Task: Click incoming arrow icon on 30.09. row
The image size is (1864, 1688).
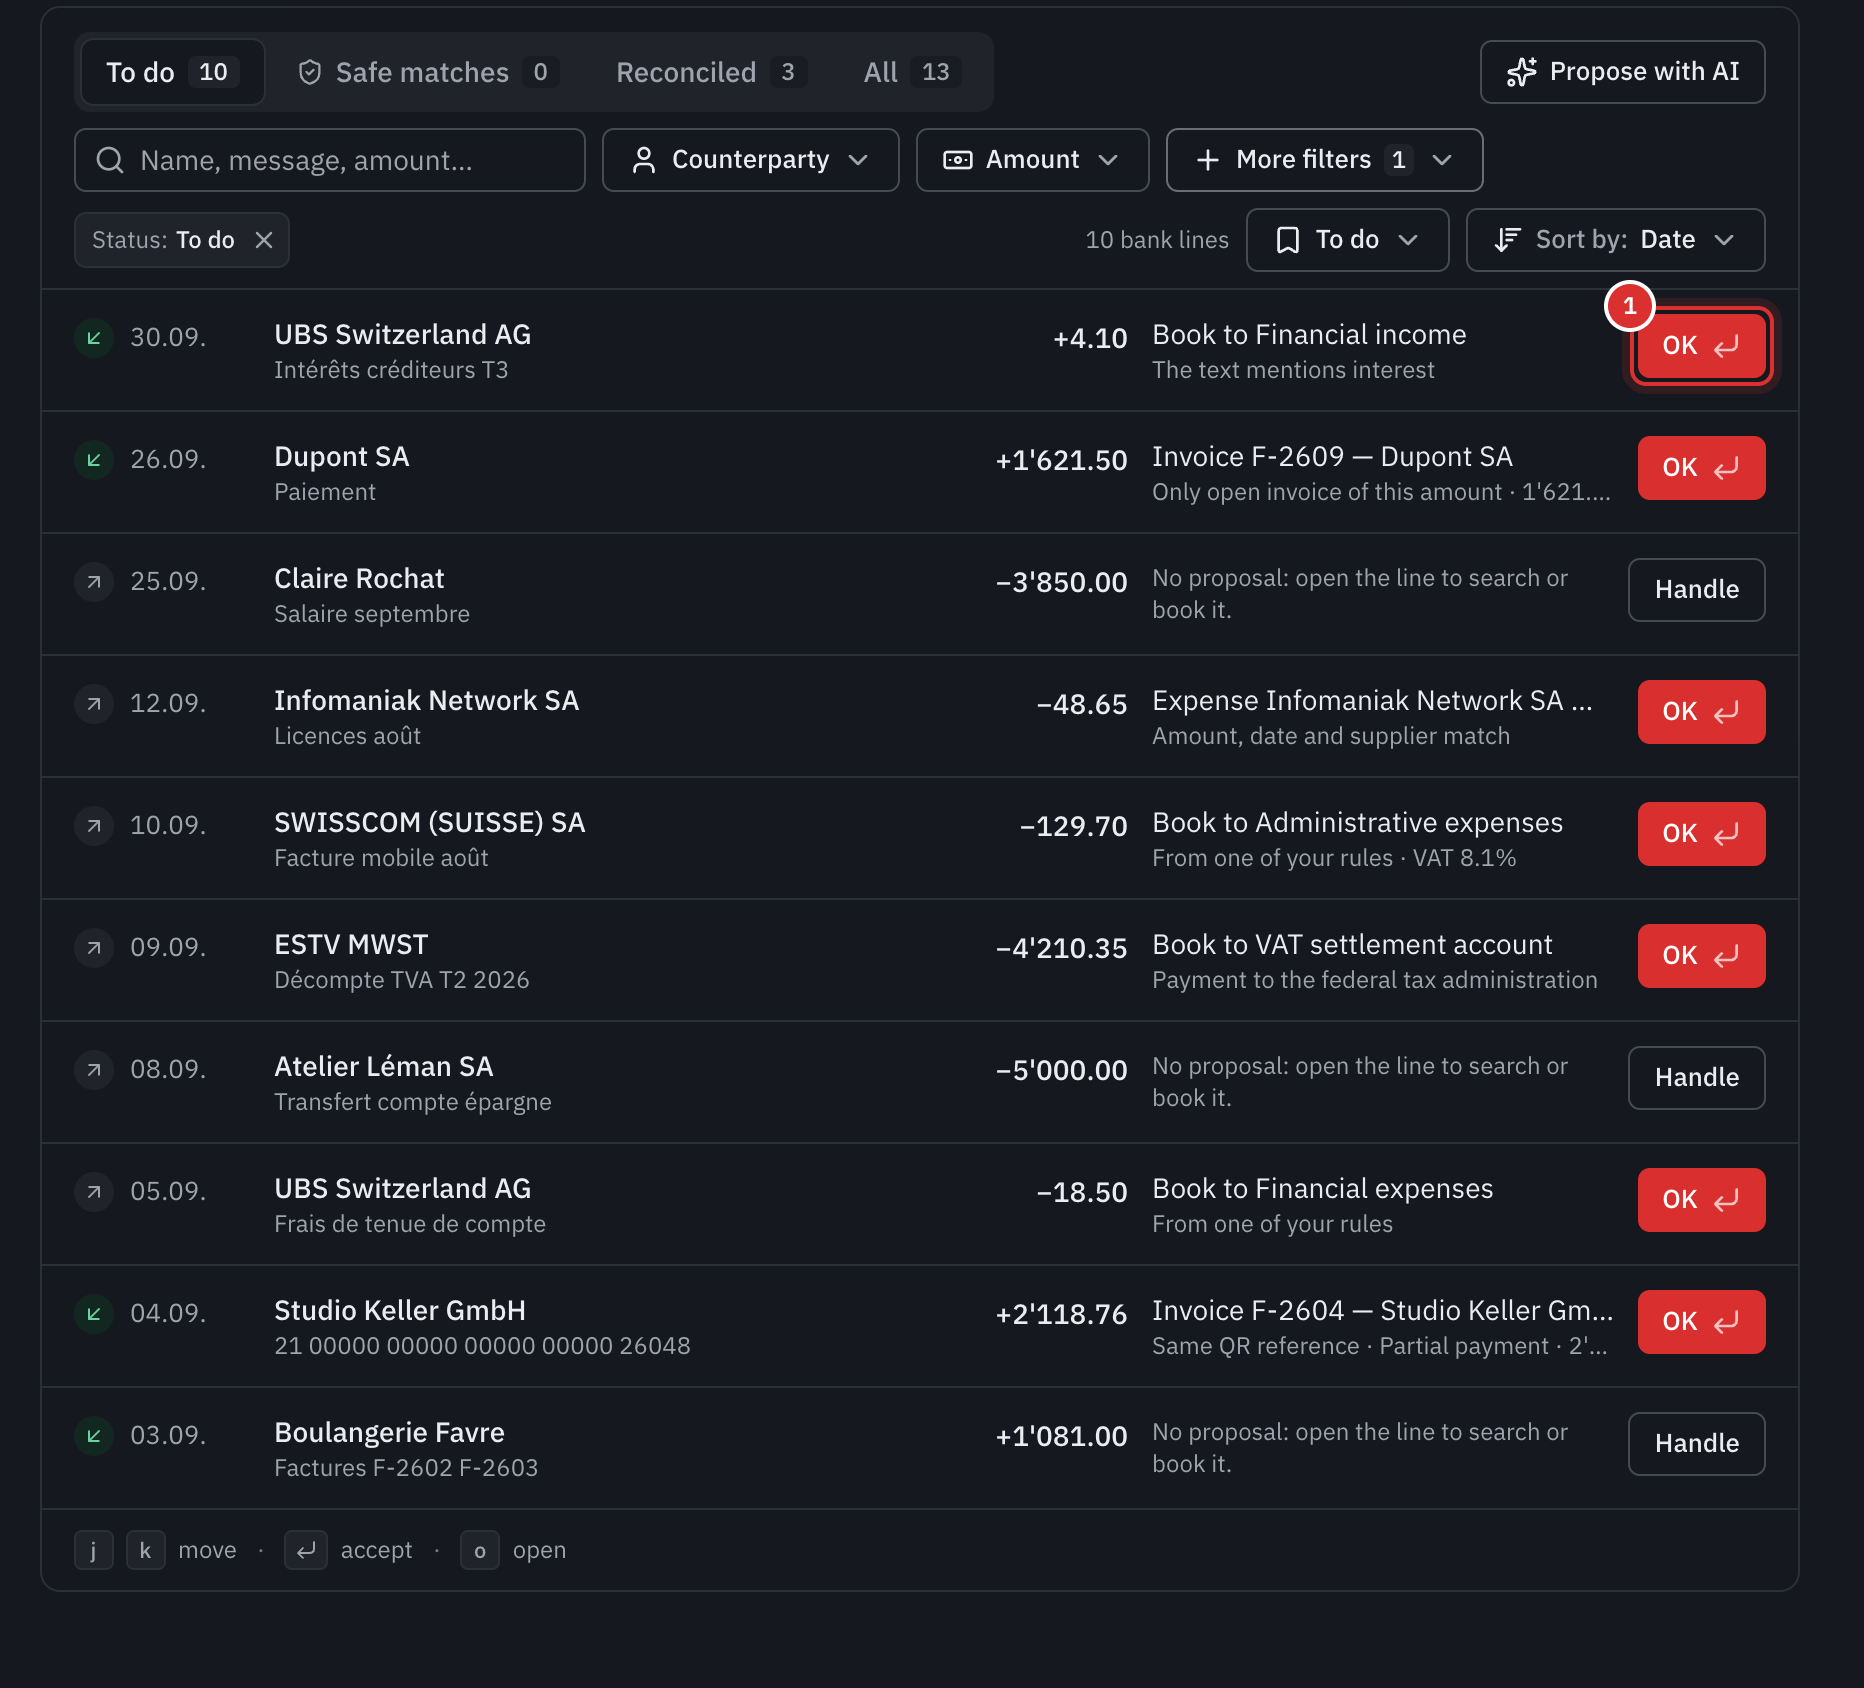Action: coord(94,338)
